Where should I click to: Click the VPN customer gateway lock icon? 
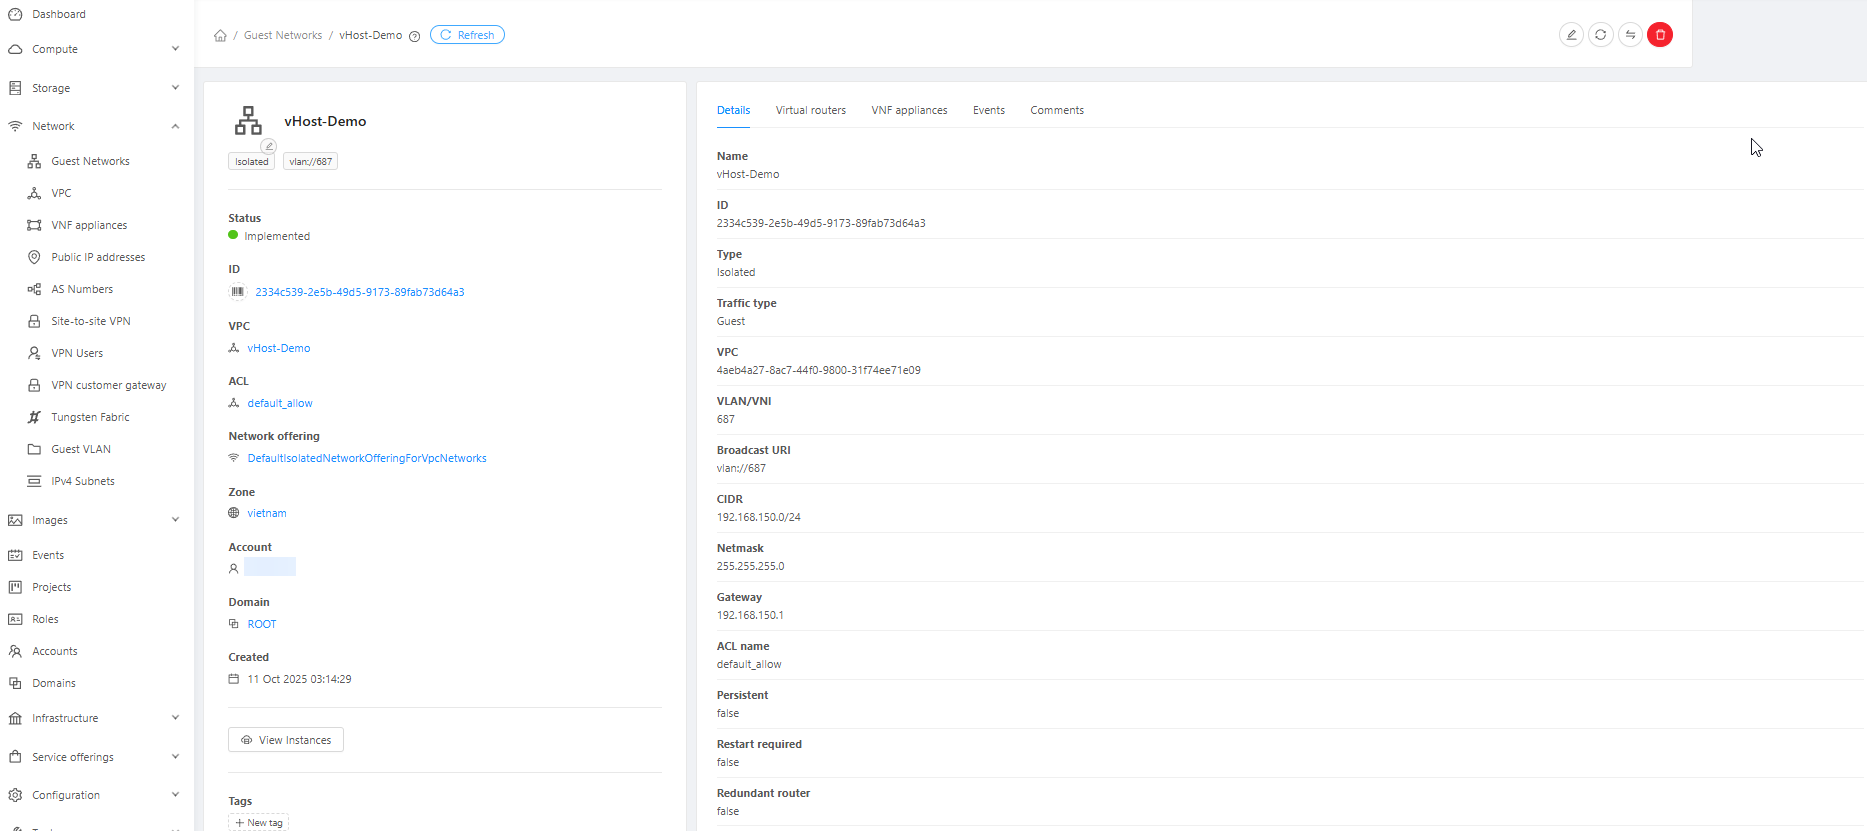pos(34,385)
